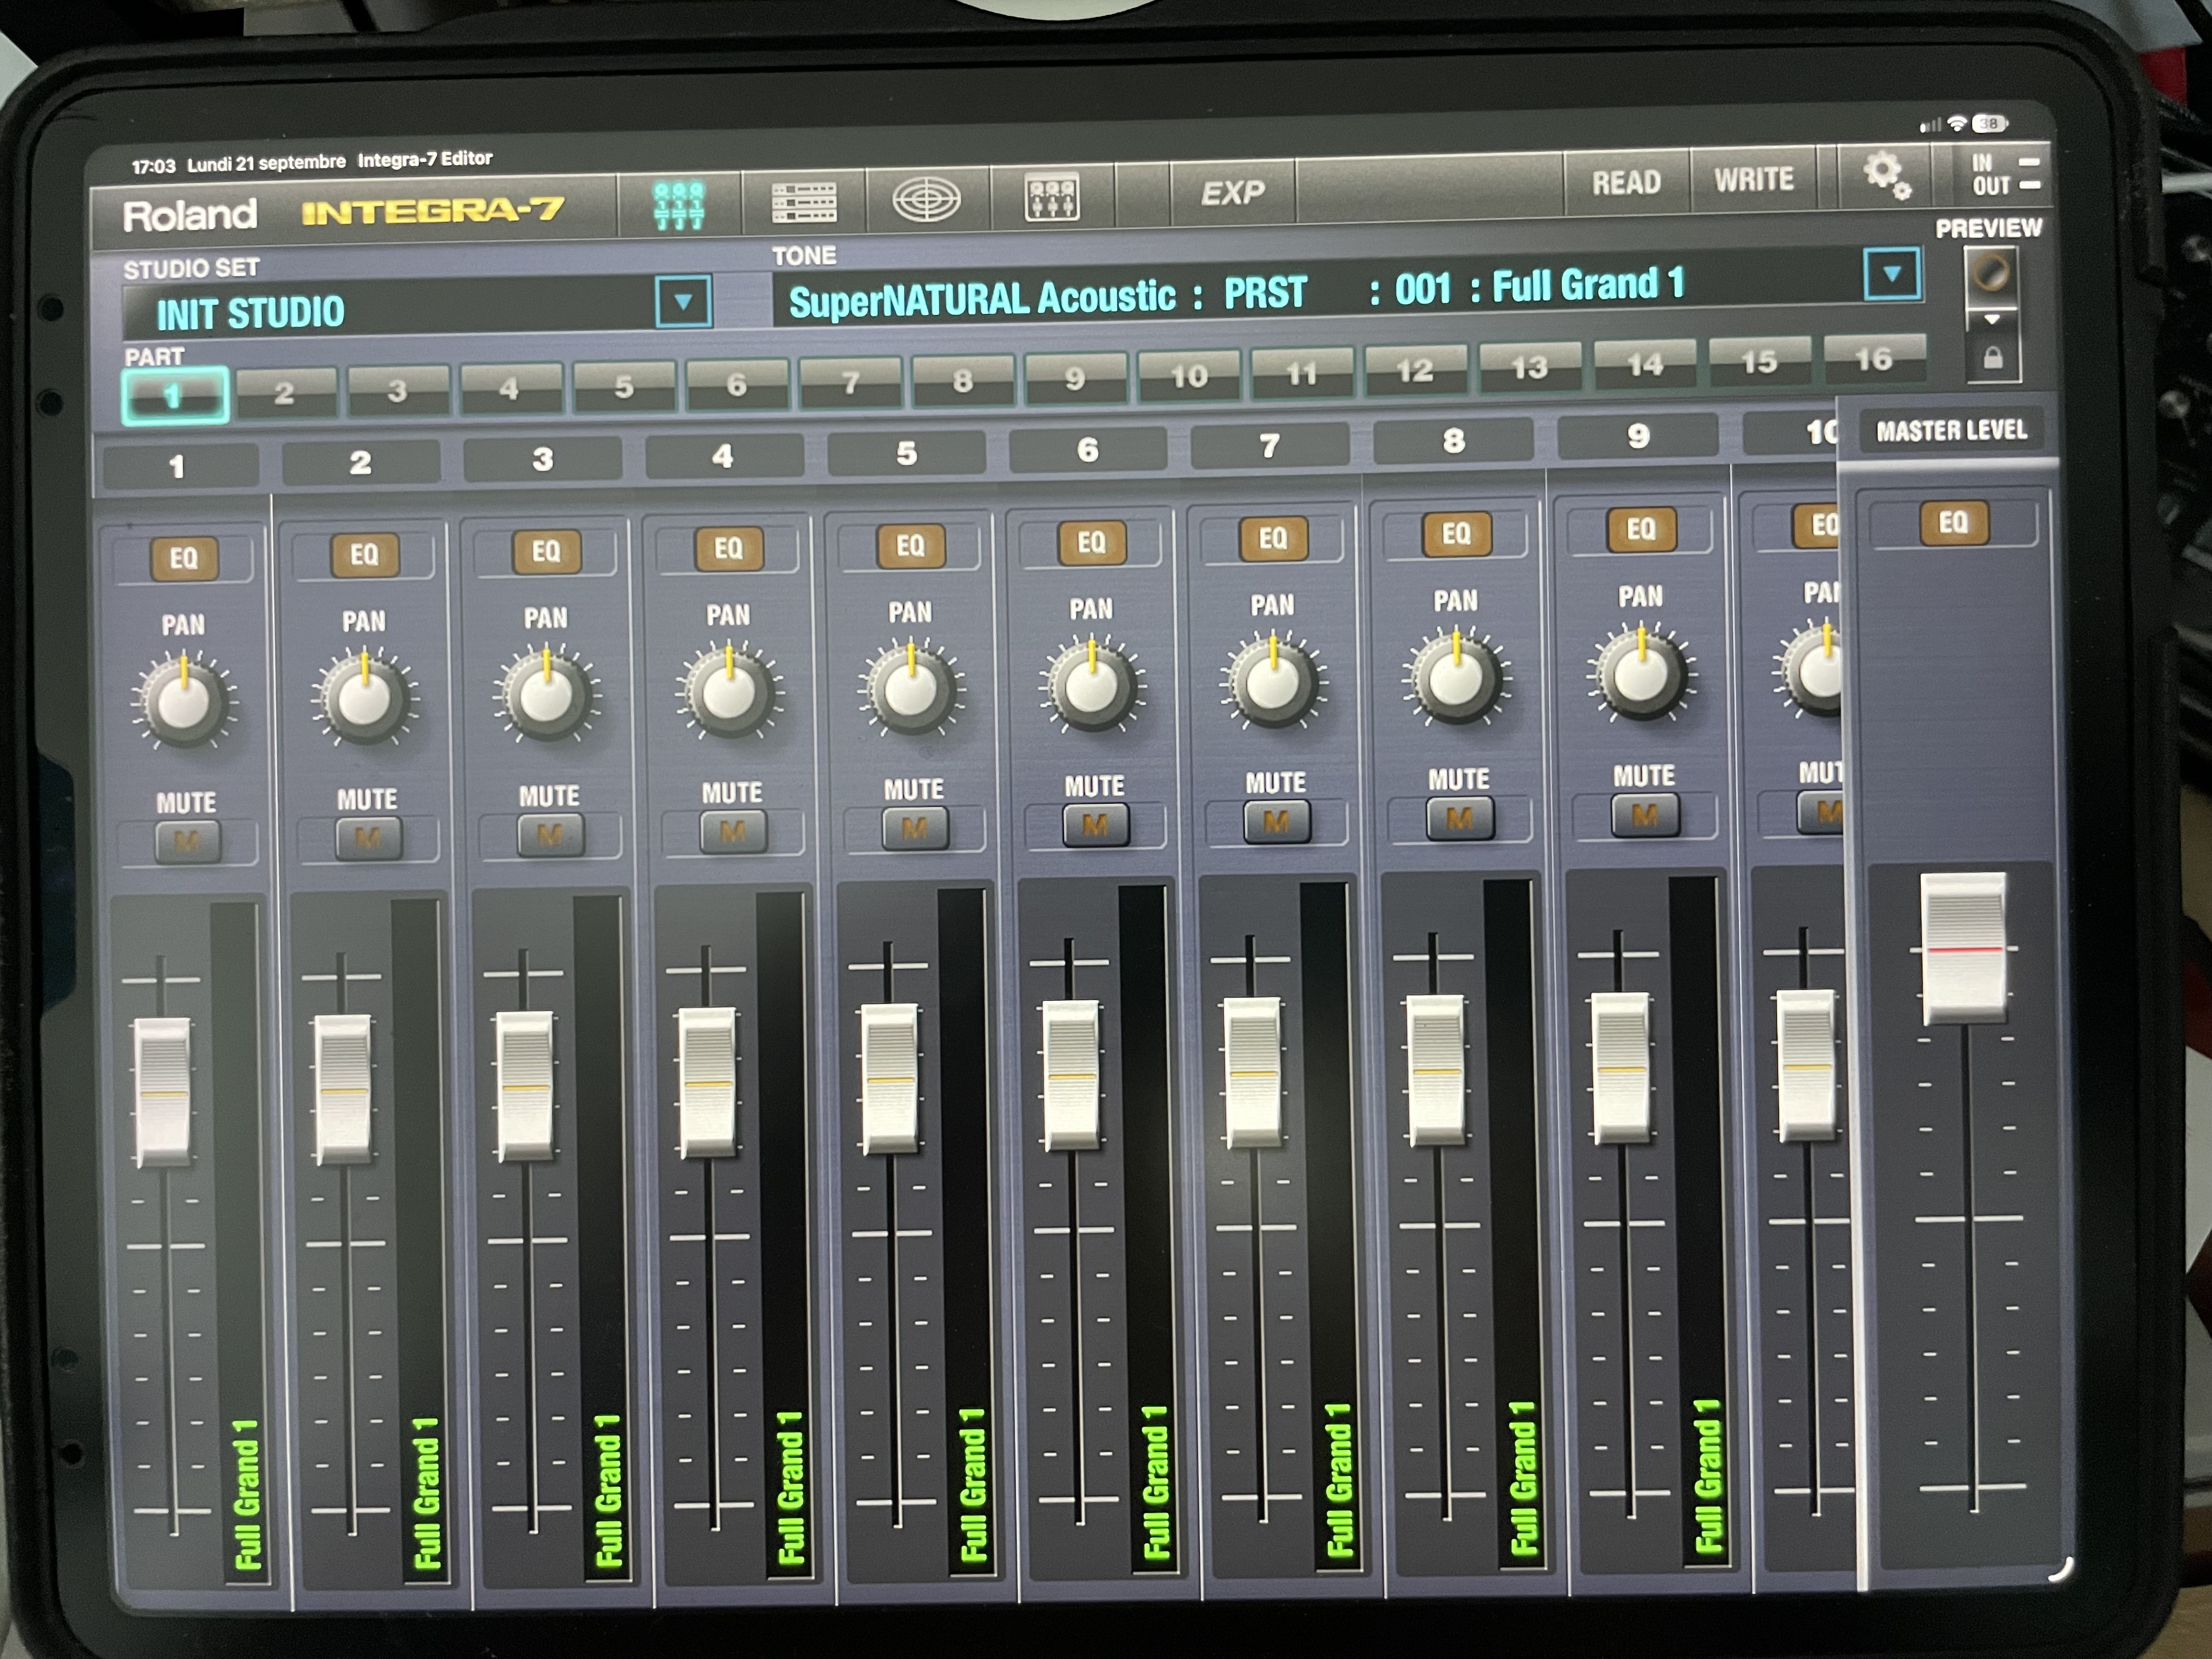Open EQ for channel 7
The width and height of the screenshot is (2212, 1659).
click(1273, 538)
